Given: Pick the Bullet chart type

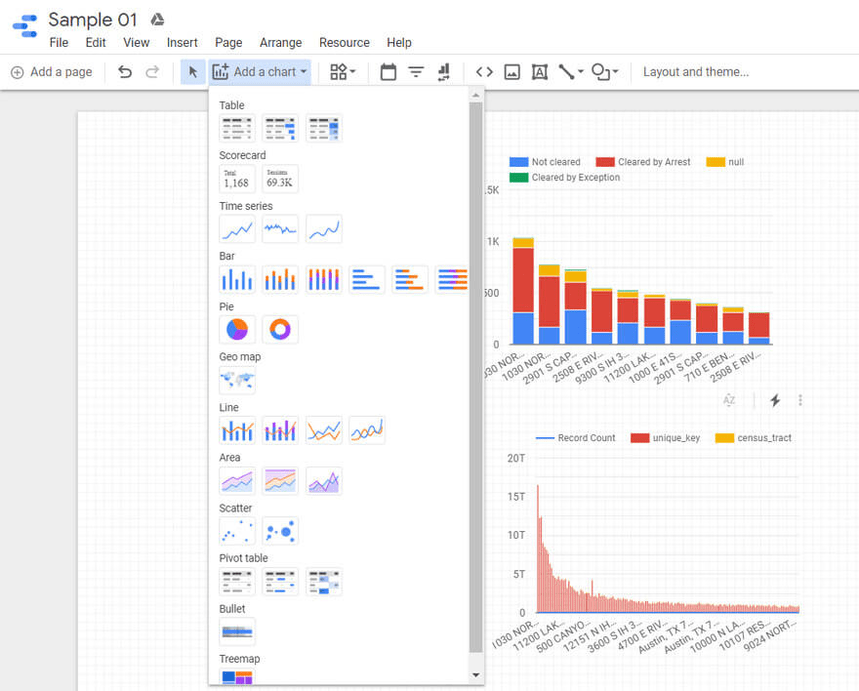Looking at the screenshot, I should coord(237,630).
